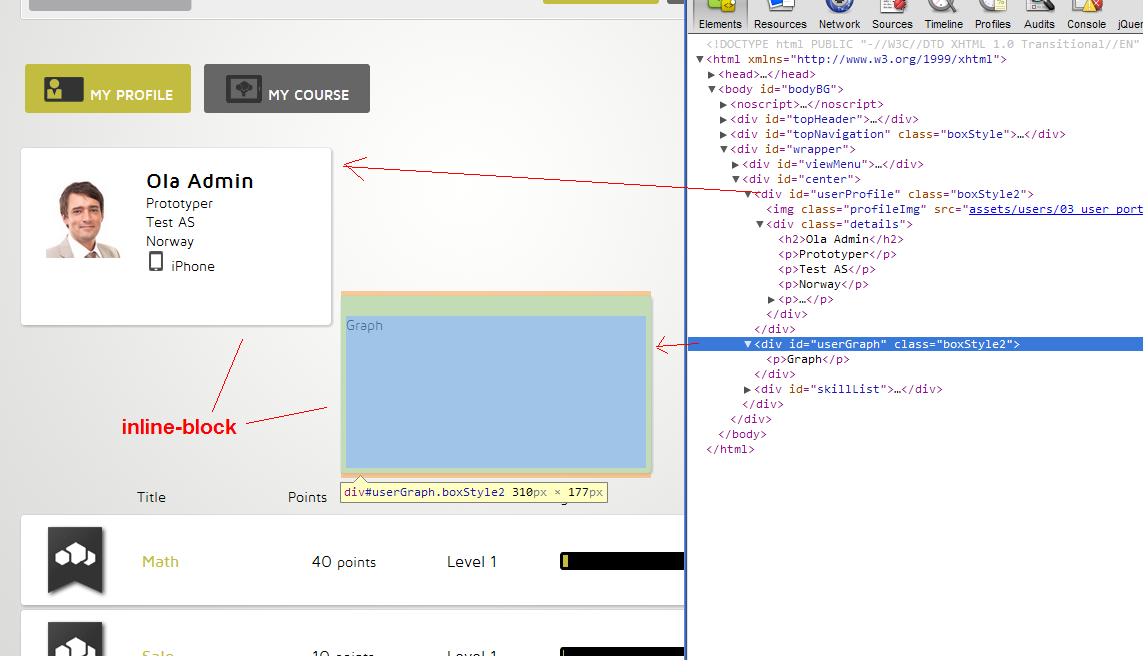This screenshot has height=660, width=1143.
Task: Click the Math progress bar
Action: (622, 561)
